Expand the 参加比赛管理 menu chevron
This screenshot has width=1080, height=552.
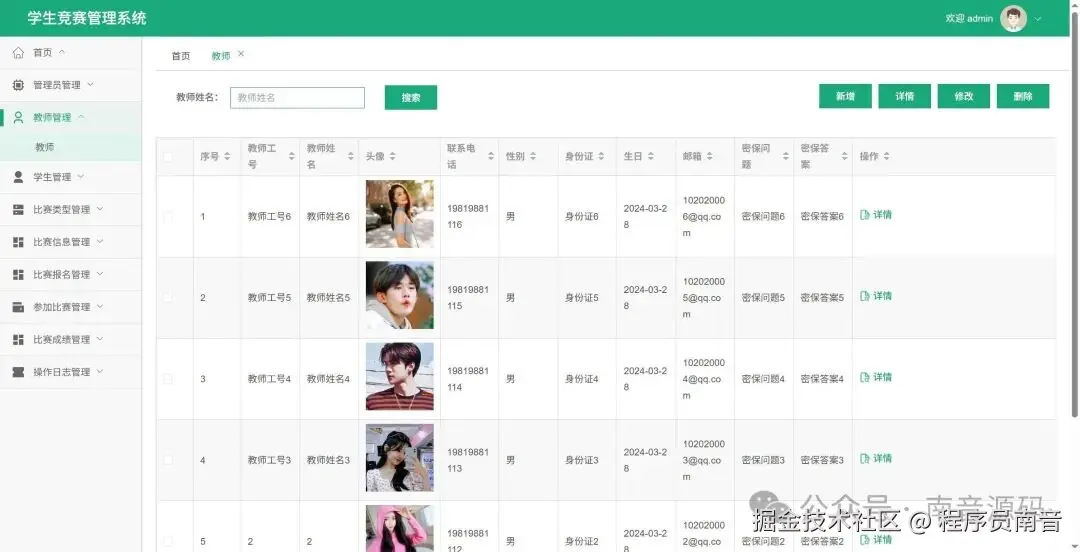[x=100, y=306]
